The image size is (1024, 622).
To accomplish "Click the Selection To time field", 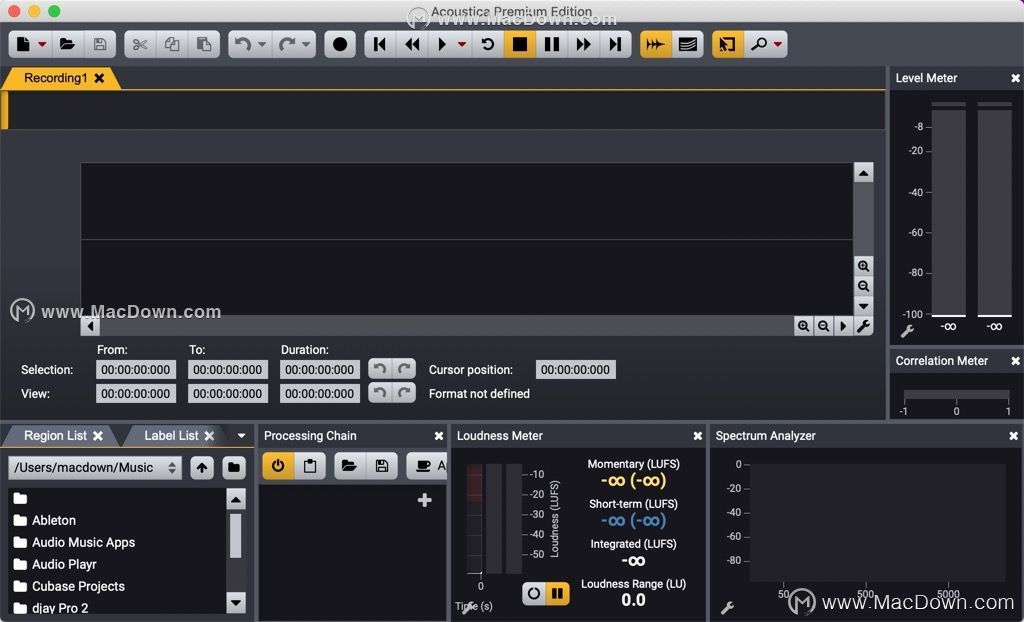I will [228, 370].
